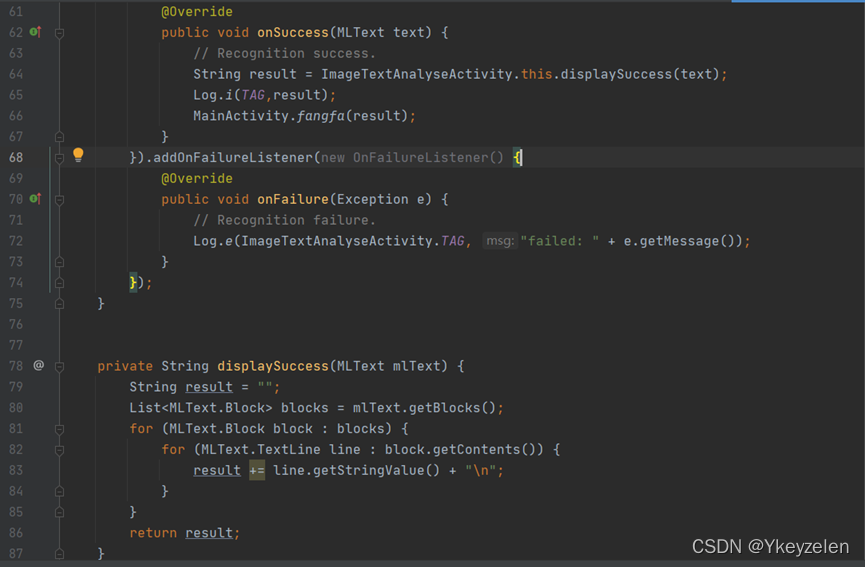Viewport: 865px width, 567px height.
Task: Click the fold end marker on line 67
Action: pos(60,137)
